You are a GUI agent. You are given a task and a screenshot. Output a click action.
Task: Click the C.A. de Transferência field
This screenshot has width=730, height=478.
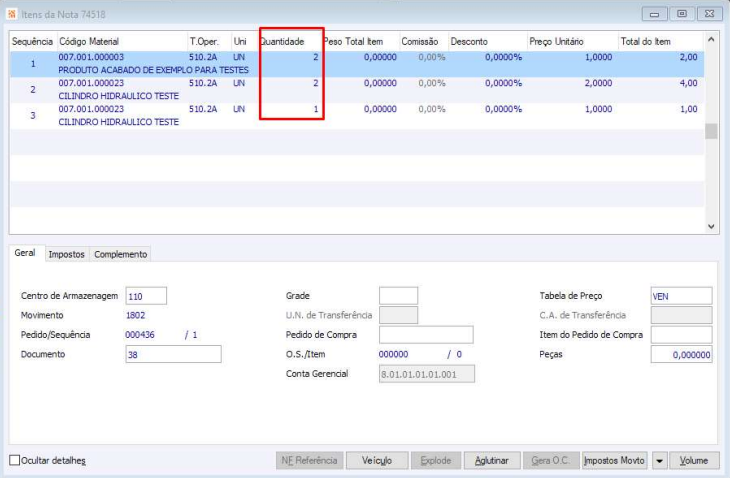pyautogui.click(x=682, y=315)
